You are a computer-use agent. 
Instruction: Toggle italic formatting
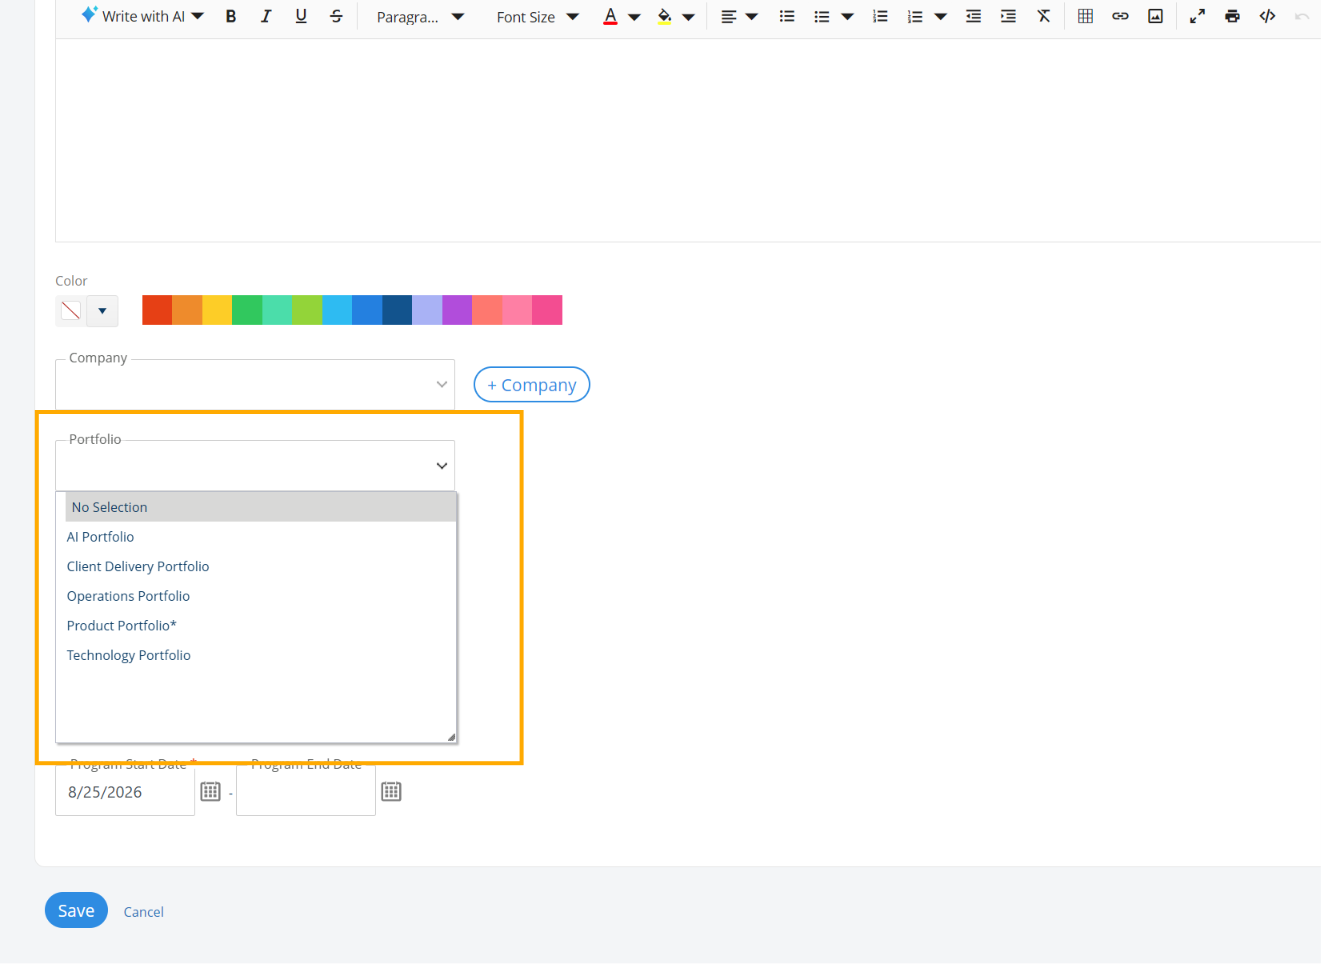(266, 16)
